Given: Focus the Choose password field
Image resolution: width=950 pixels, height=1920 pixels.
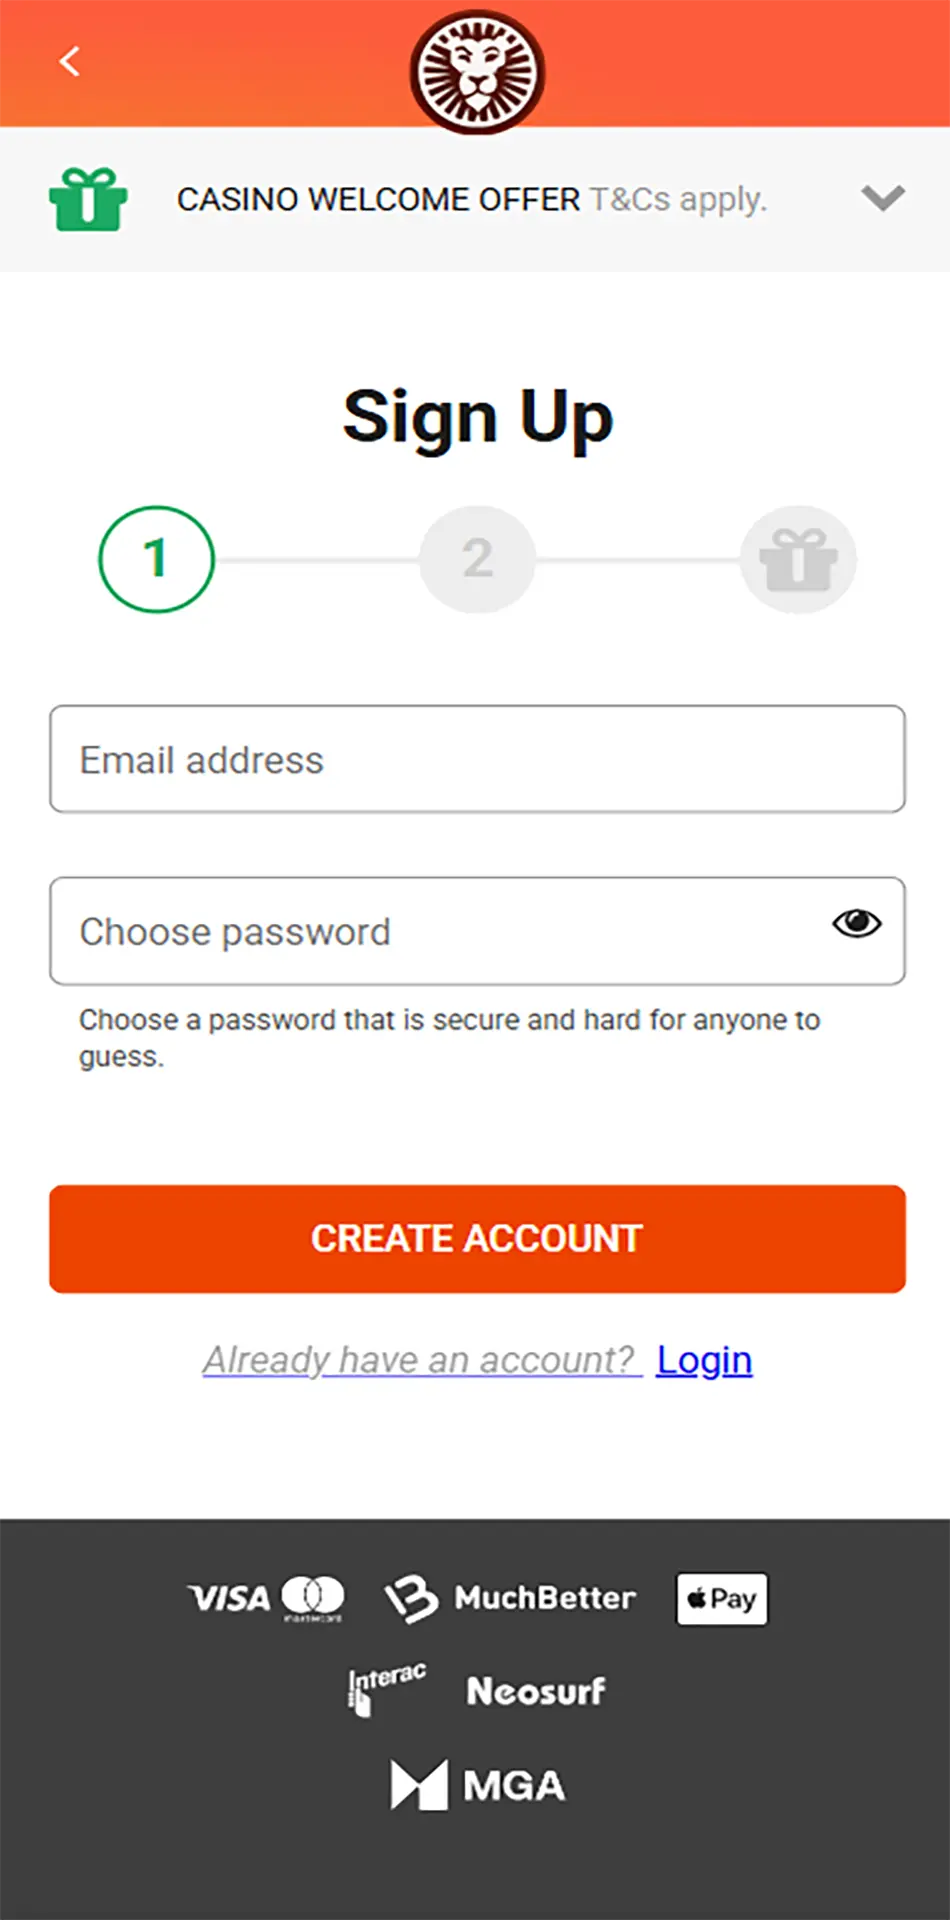Looking at the screenshot, I should [x=440, y=932].
